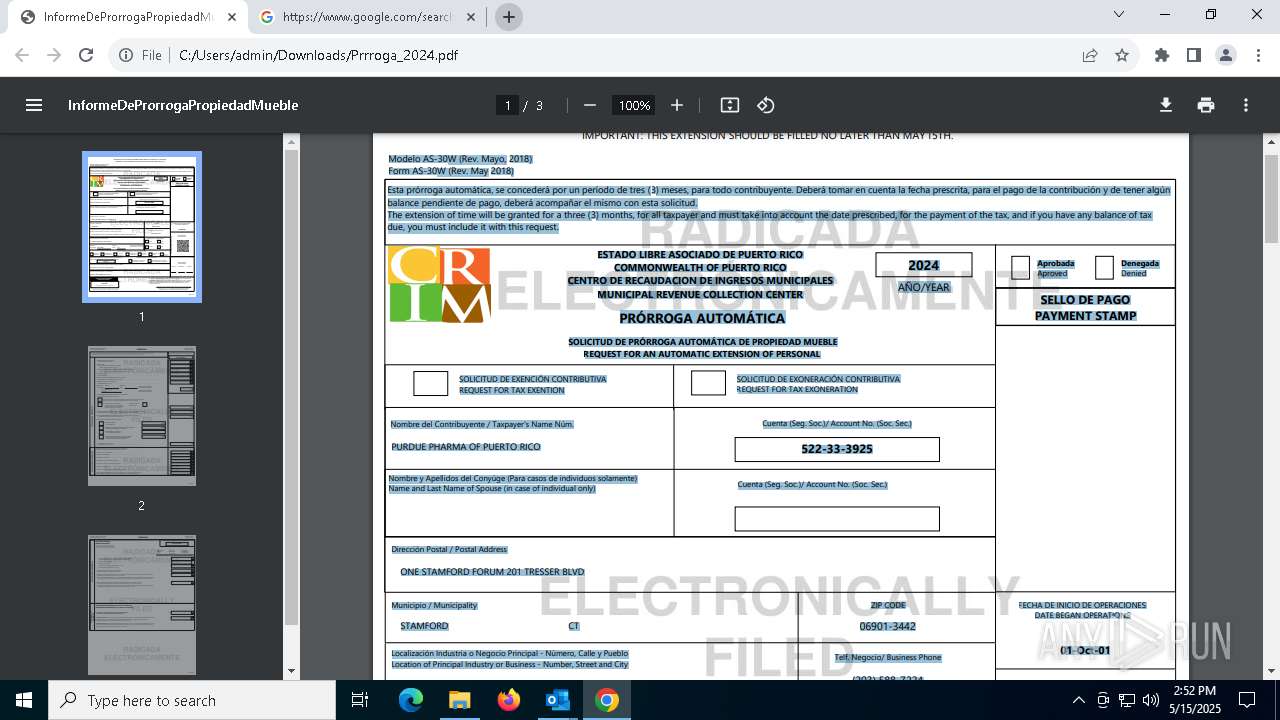Close the Google search tab
Viewport: 1280px width, 720px height.
coord(472,17)
